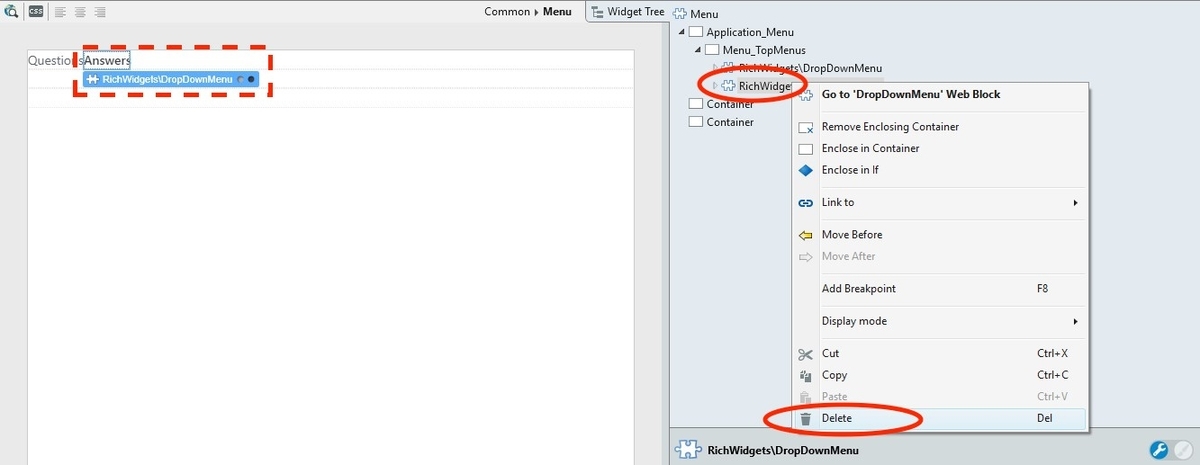Switch to the Widget Tree tab
Viewport: 1200px width, 465px height.
click(x=627, y=12)
